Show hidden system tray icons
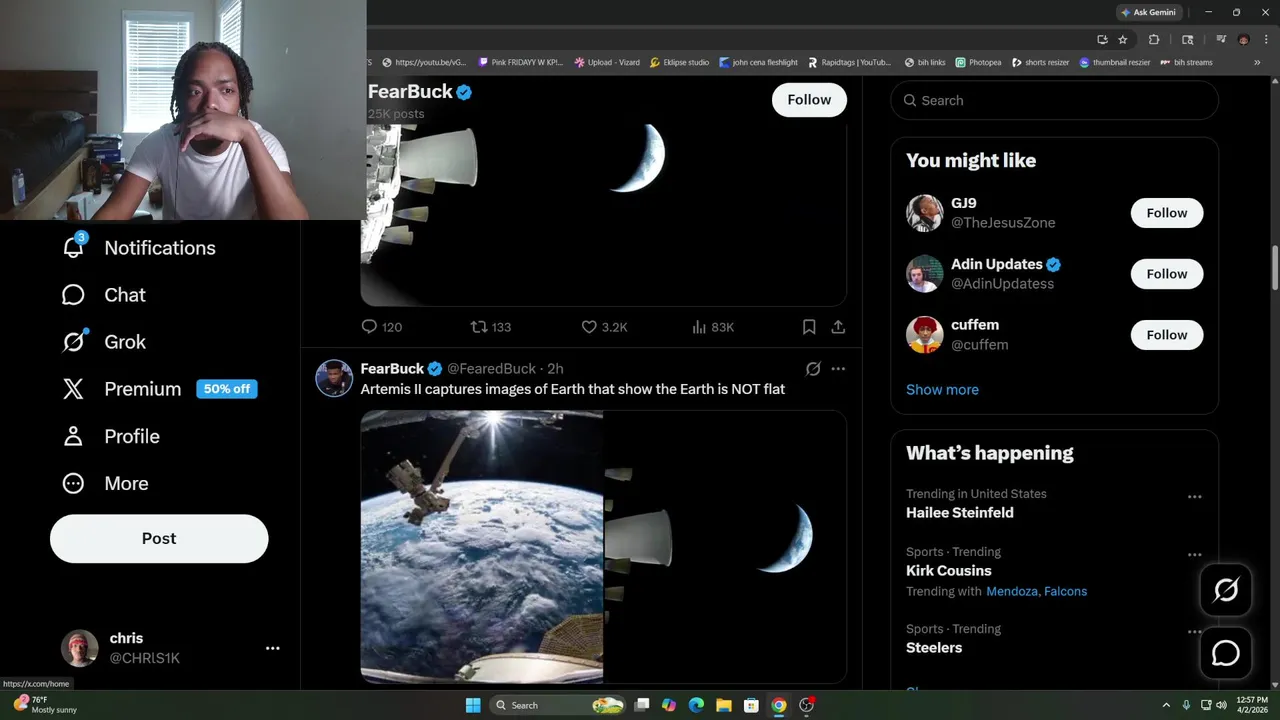Screen dimensions: 1280x720 point(1166,705)
